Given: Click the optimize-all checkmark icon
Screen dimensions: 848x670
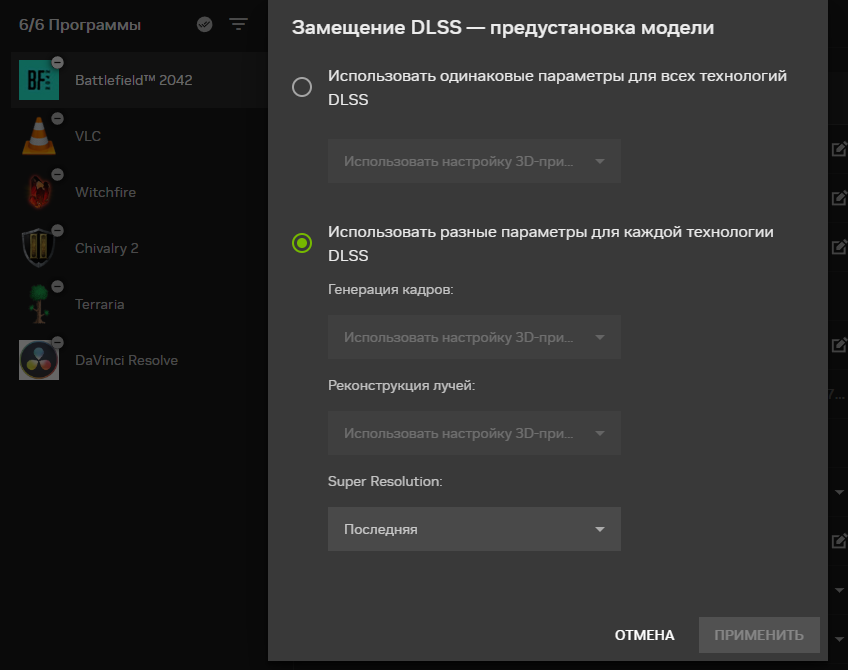Looking at the screenshot, I should (x=204, y=24).
